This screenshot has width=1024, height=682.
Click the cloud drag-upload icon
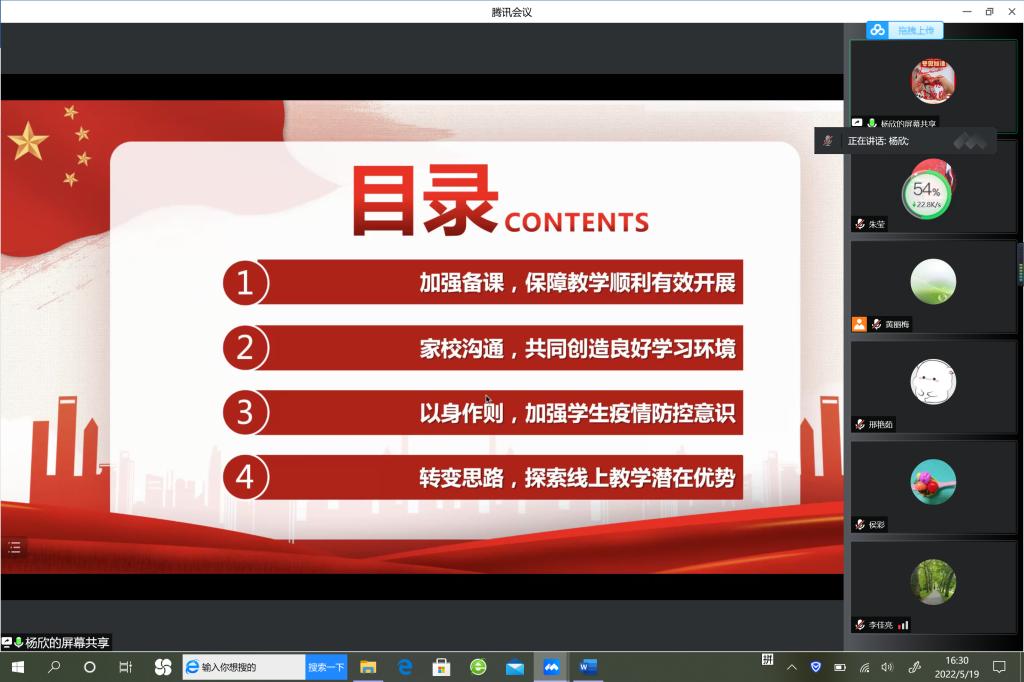tap(877, 30)
